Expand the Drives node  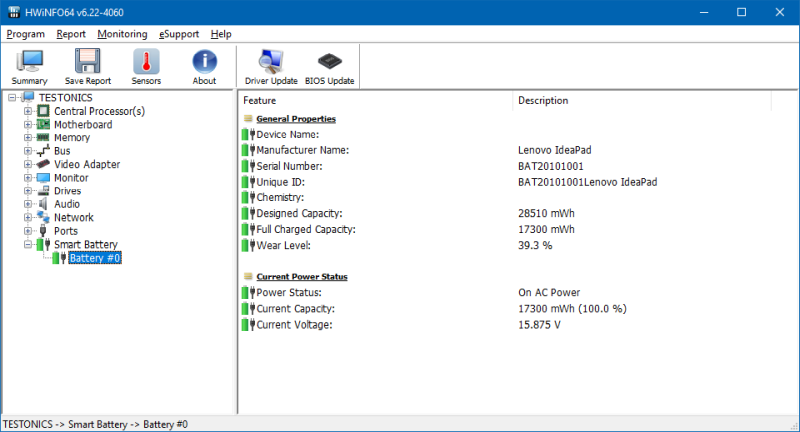28,191
